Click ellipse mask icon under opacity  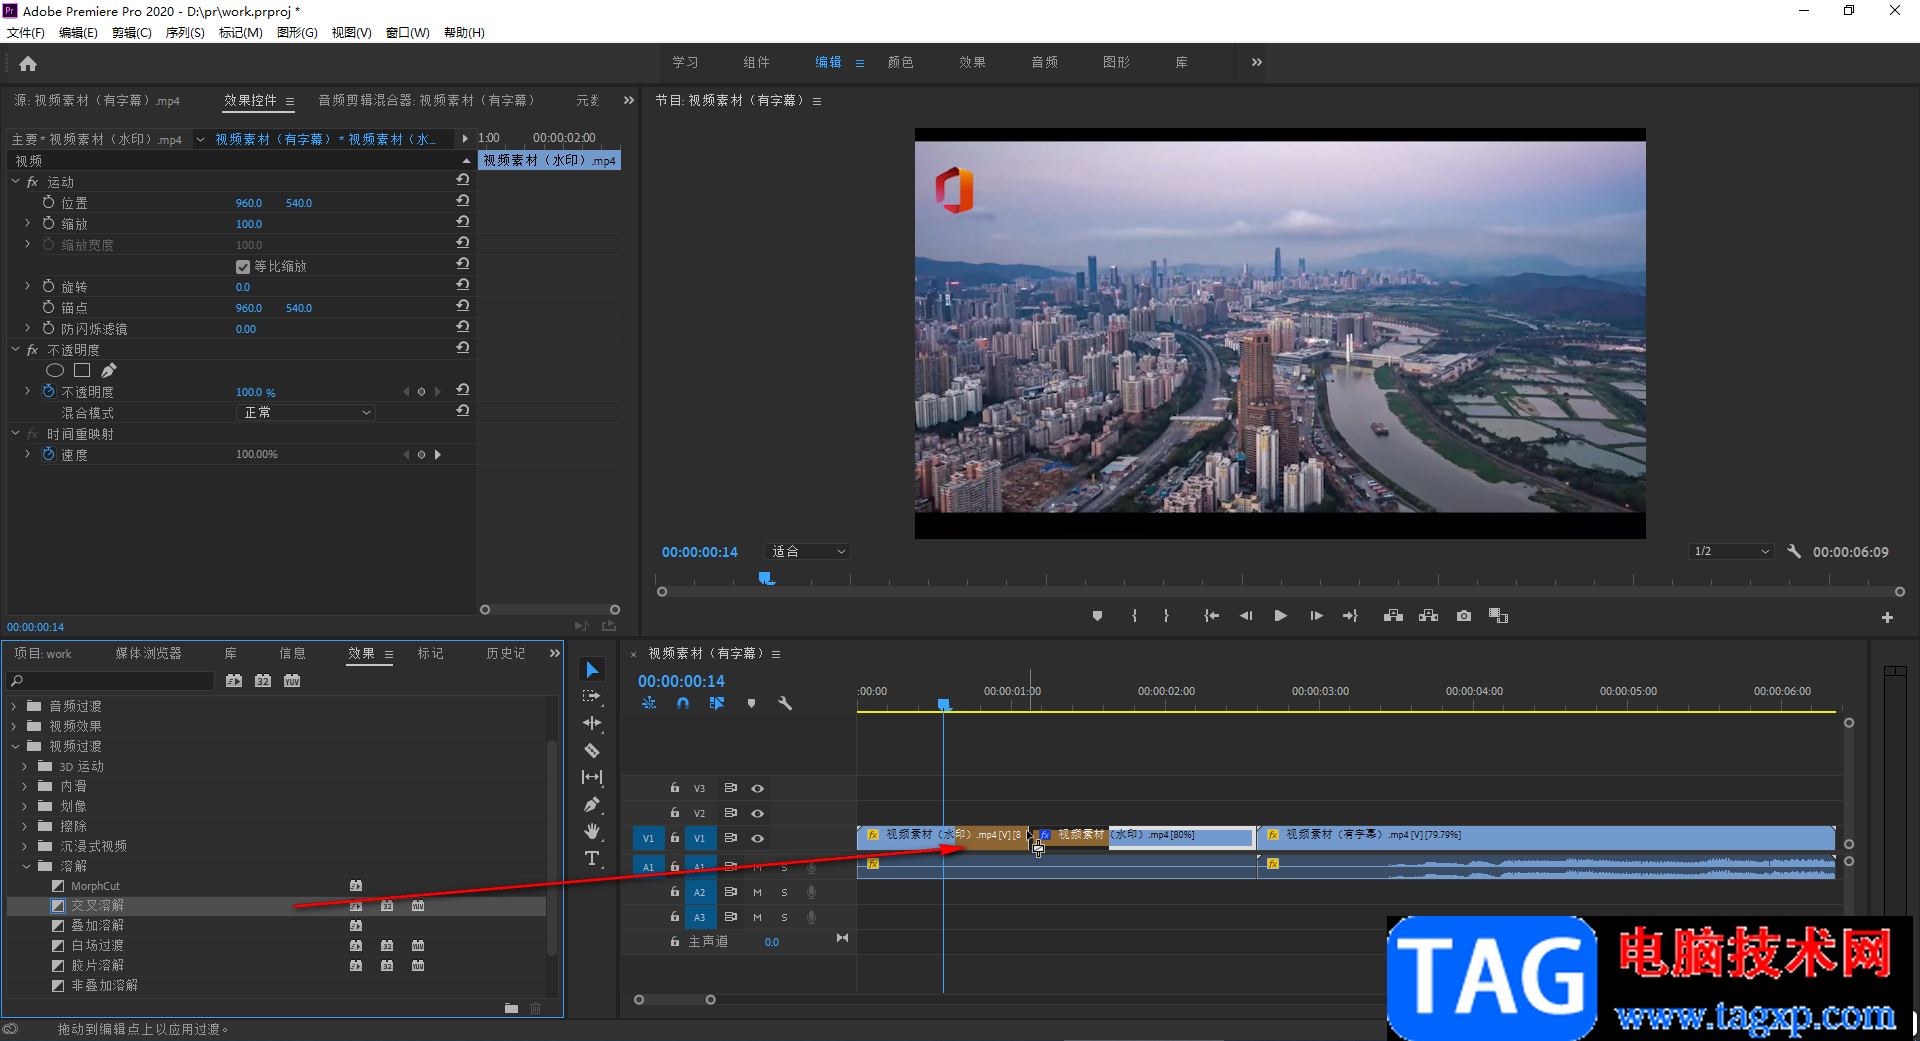[x=55, y=370]
